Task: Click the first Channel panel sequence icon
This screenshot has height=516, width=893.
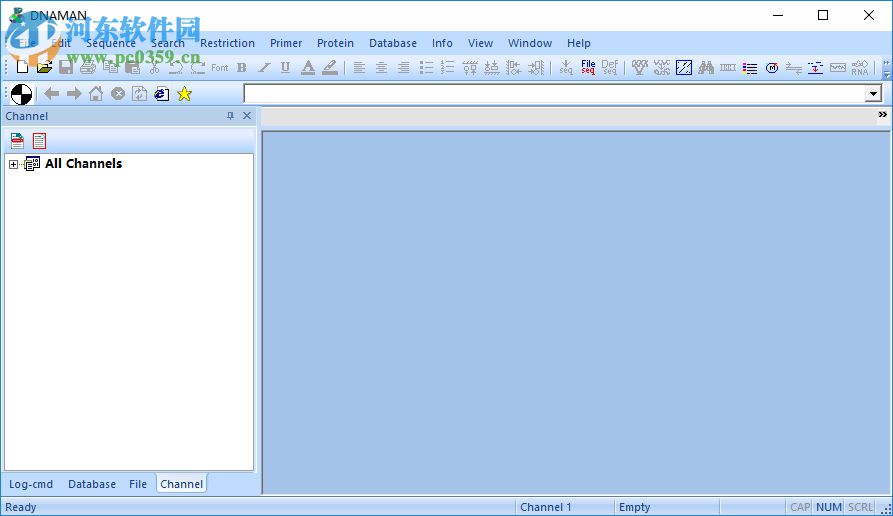Action: click(x=17, y=141)
